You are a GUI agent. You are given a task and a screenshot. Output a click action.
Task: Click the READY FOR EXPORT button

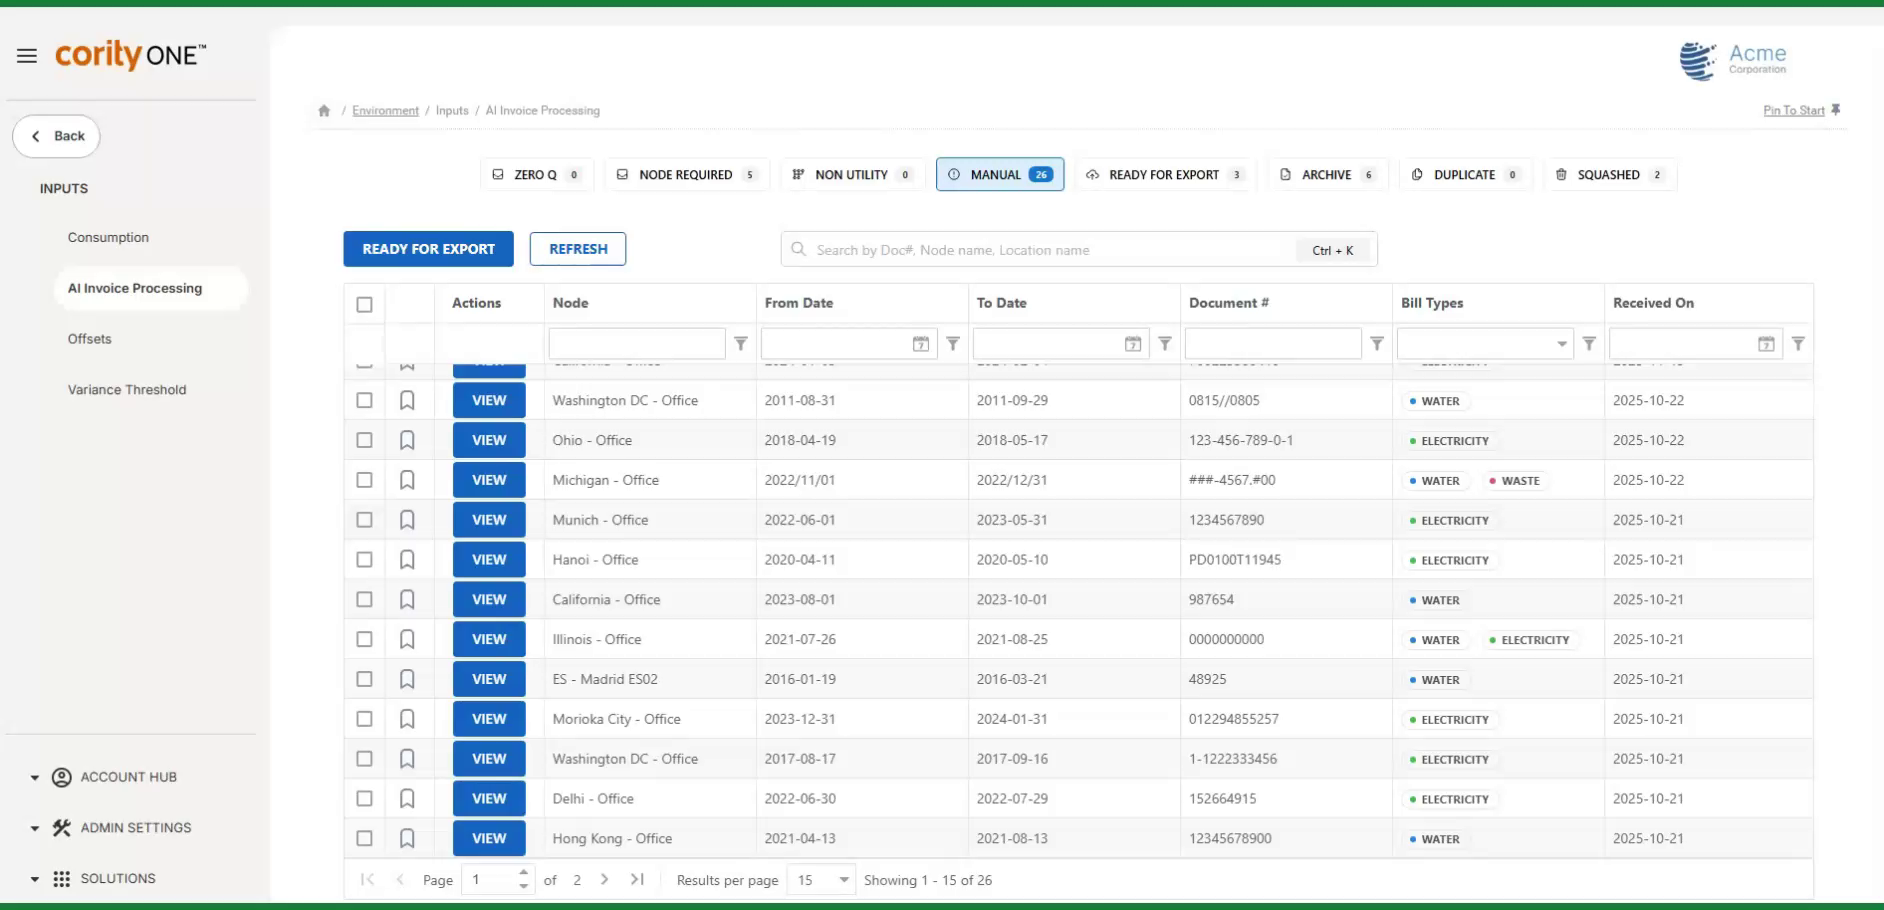point(427,248)
